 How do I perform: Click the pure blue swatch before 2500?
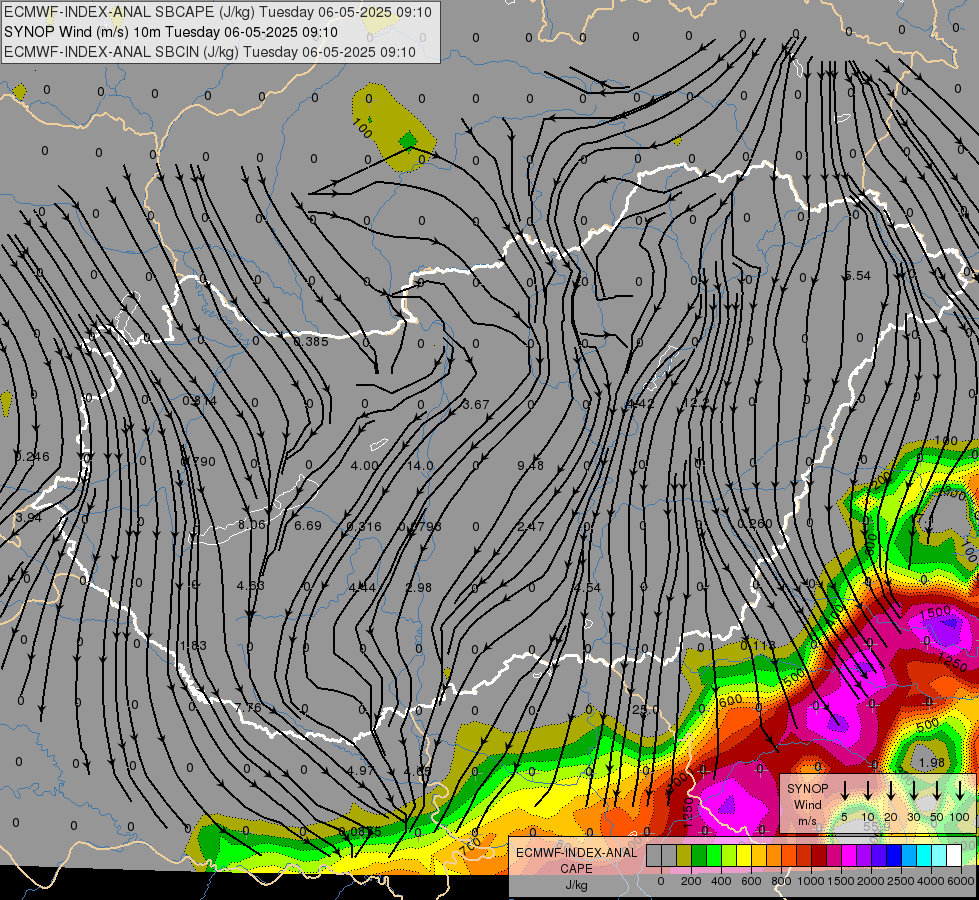point(893,855)
